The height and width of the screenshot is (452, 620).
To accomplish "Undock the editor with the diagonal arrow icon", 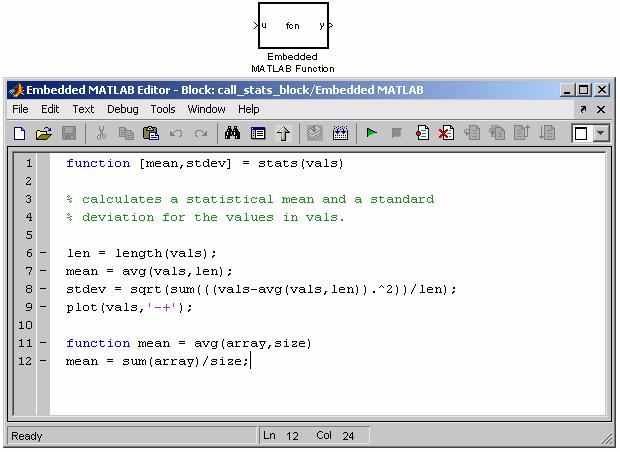I will pyautogui.click(x=583, y=109).
